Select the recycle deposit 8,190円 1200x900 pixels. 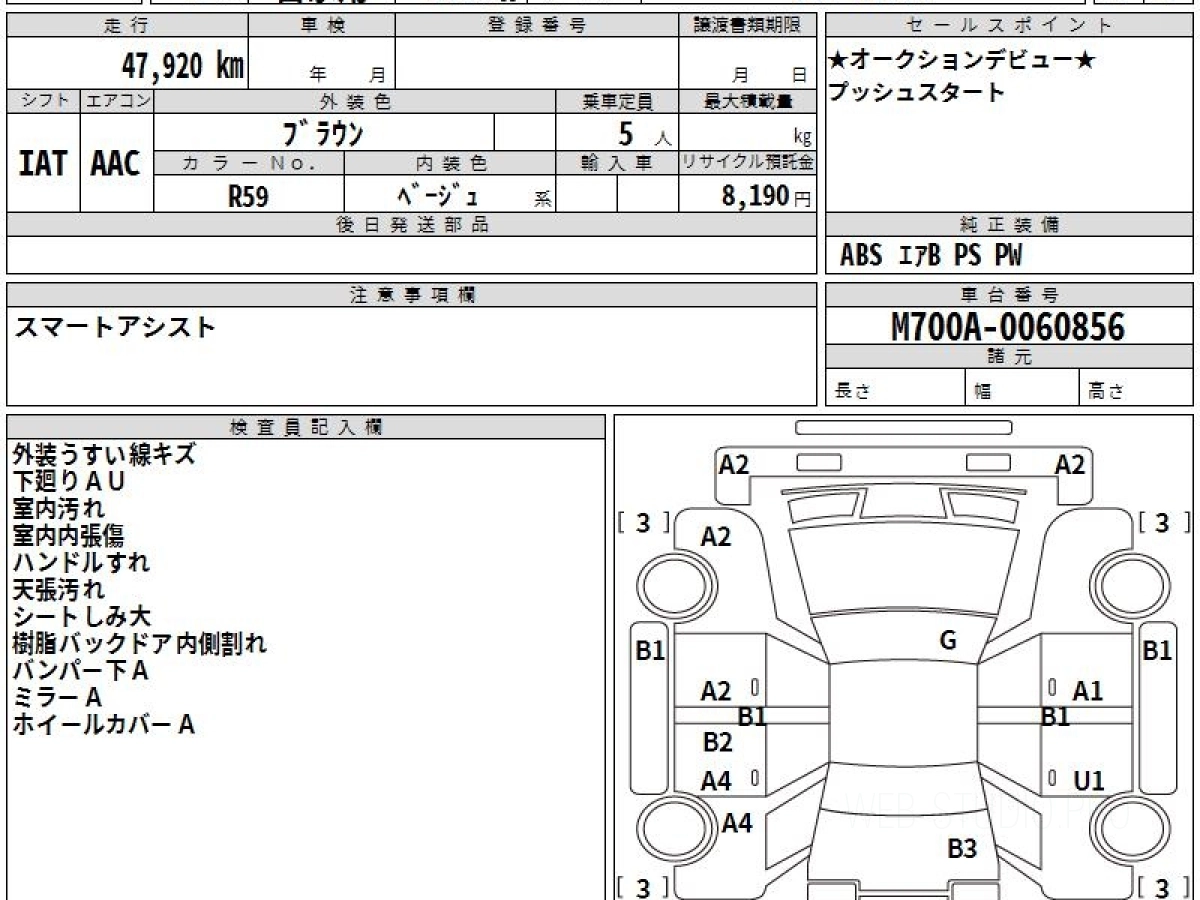pos(766,196)
